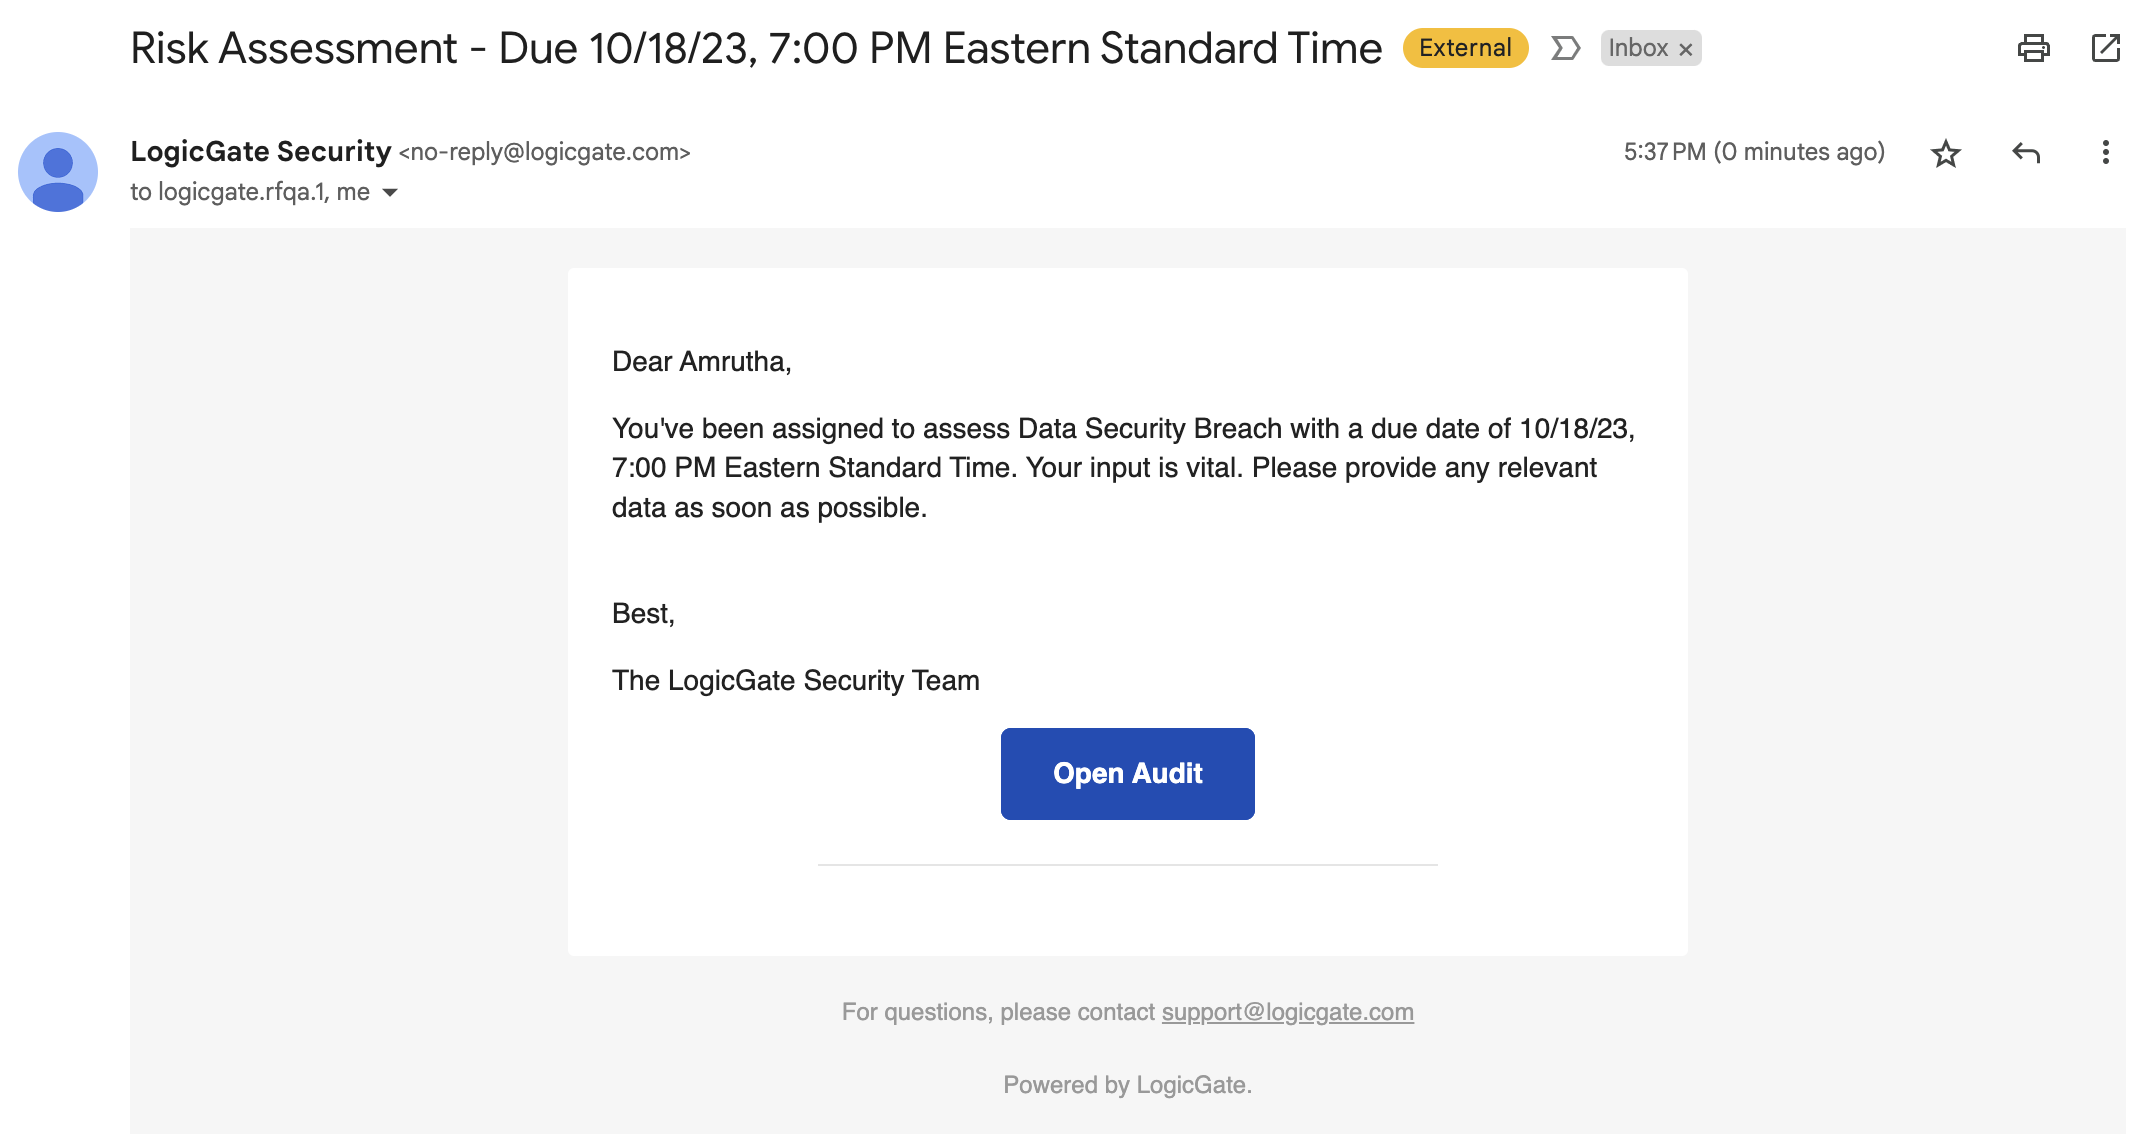Expand recipient details arrow next to me
Image resolution: width=2152 pixels, height=1134 pixels.
point(390,192)
